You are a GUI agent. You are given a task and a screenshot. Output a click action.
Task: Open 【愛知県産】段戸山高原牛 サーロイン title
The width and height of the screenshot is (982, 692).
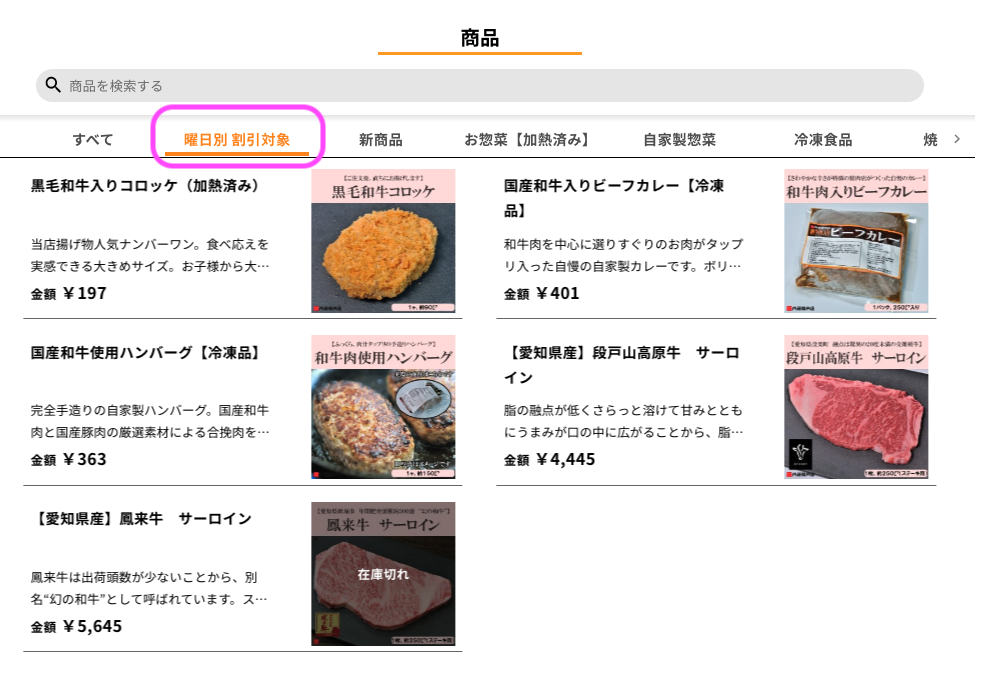(x=622, y=364)
